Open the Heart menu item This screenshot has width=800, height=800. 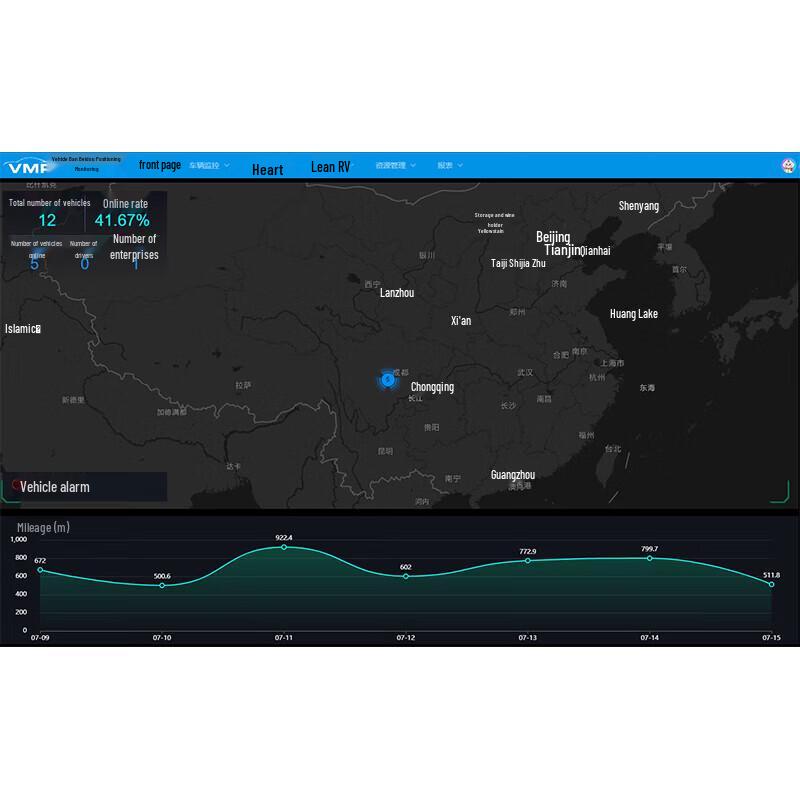pyautogui.click(x=267, y=169)
